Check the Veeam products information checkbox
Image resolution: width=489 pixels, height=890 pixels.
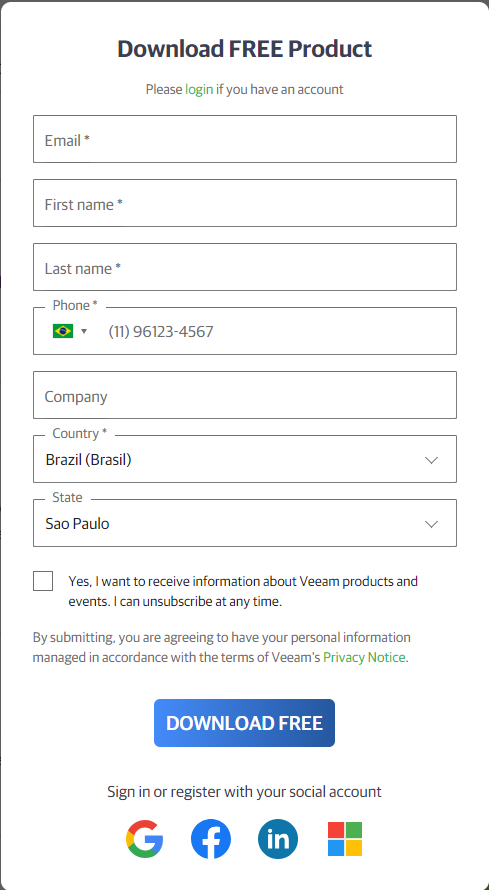tap(43, 581)
